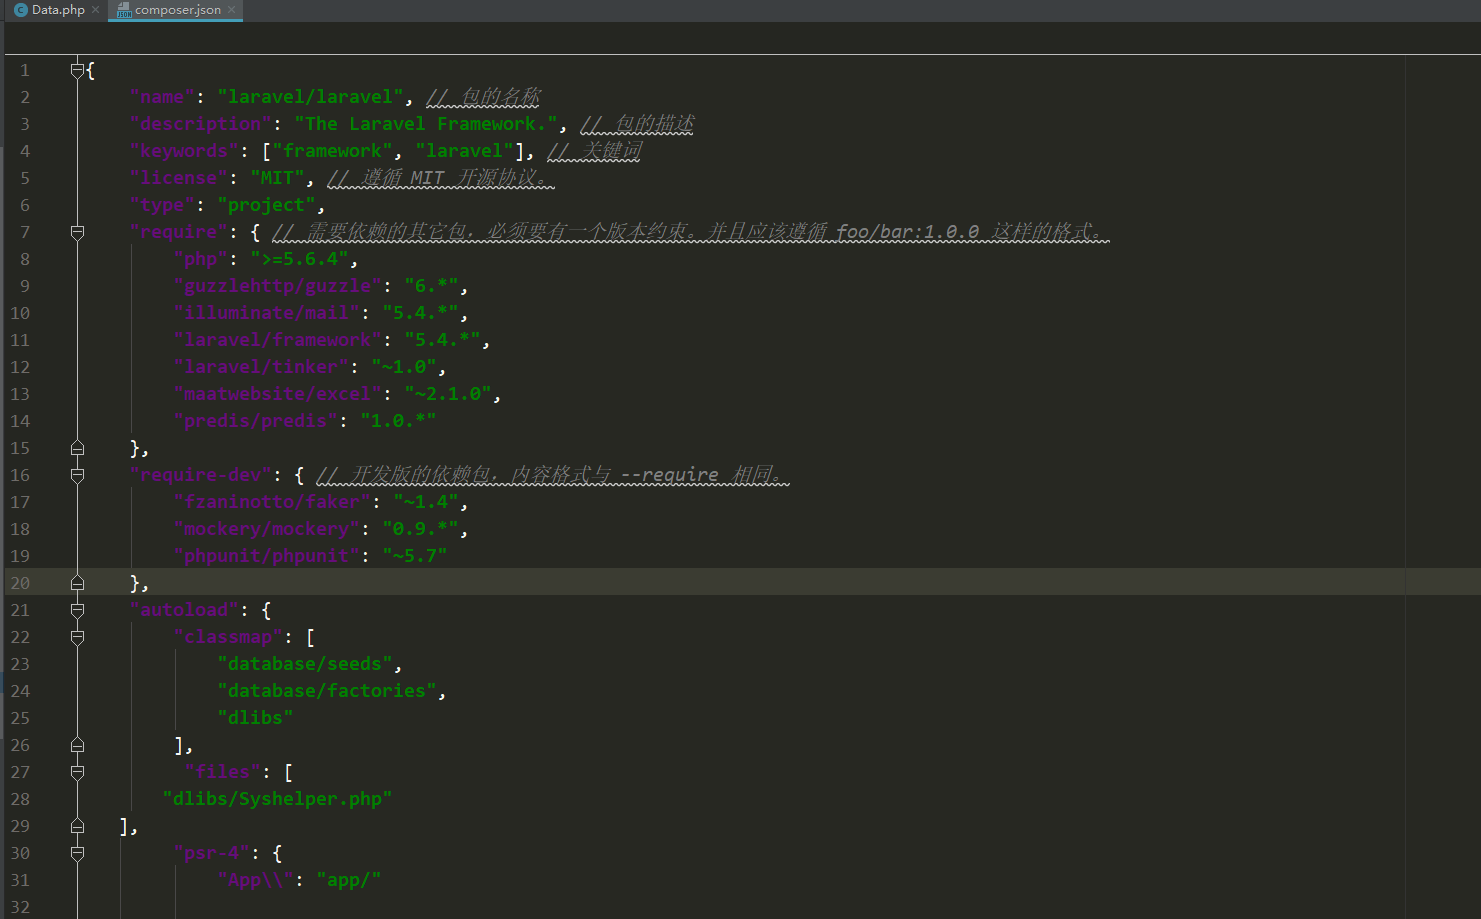Viewport: 1481px width, 919px height.
Task: Collapse the "require-dev" block on line 16
Action: click(x=77, y=475)
